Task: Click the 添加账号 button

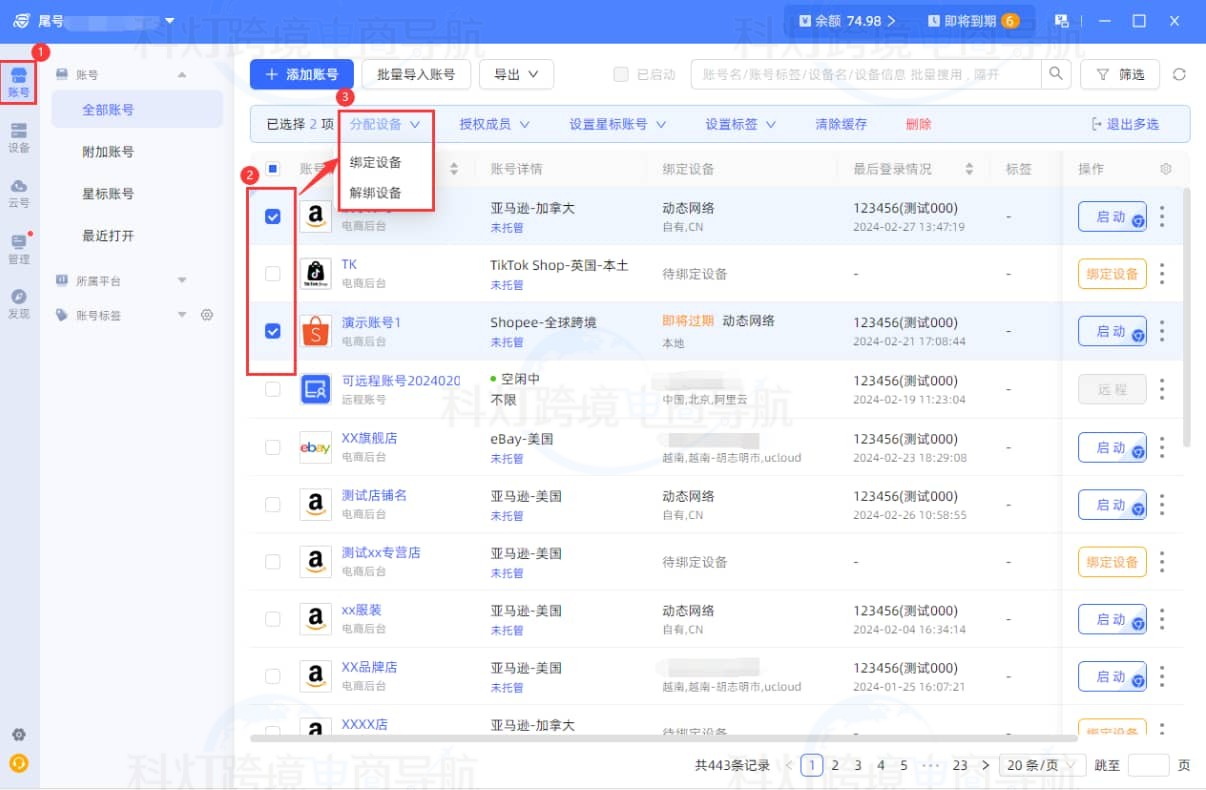Action: (x=301, y=74)
